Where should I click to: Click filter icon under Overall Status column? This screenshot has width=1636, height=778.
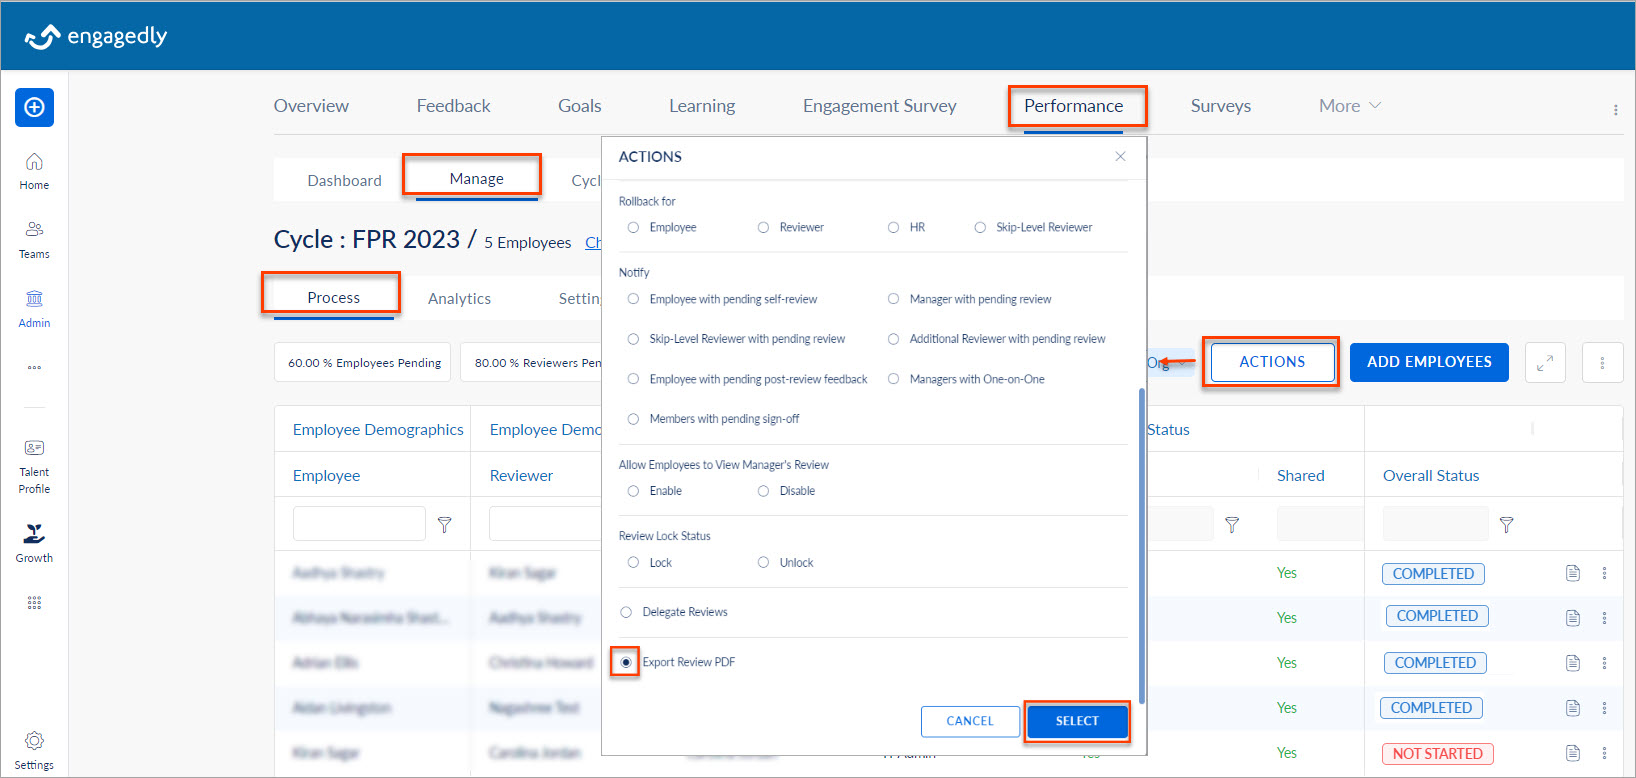1506,524
